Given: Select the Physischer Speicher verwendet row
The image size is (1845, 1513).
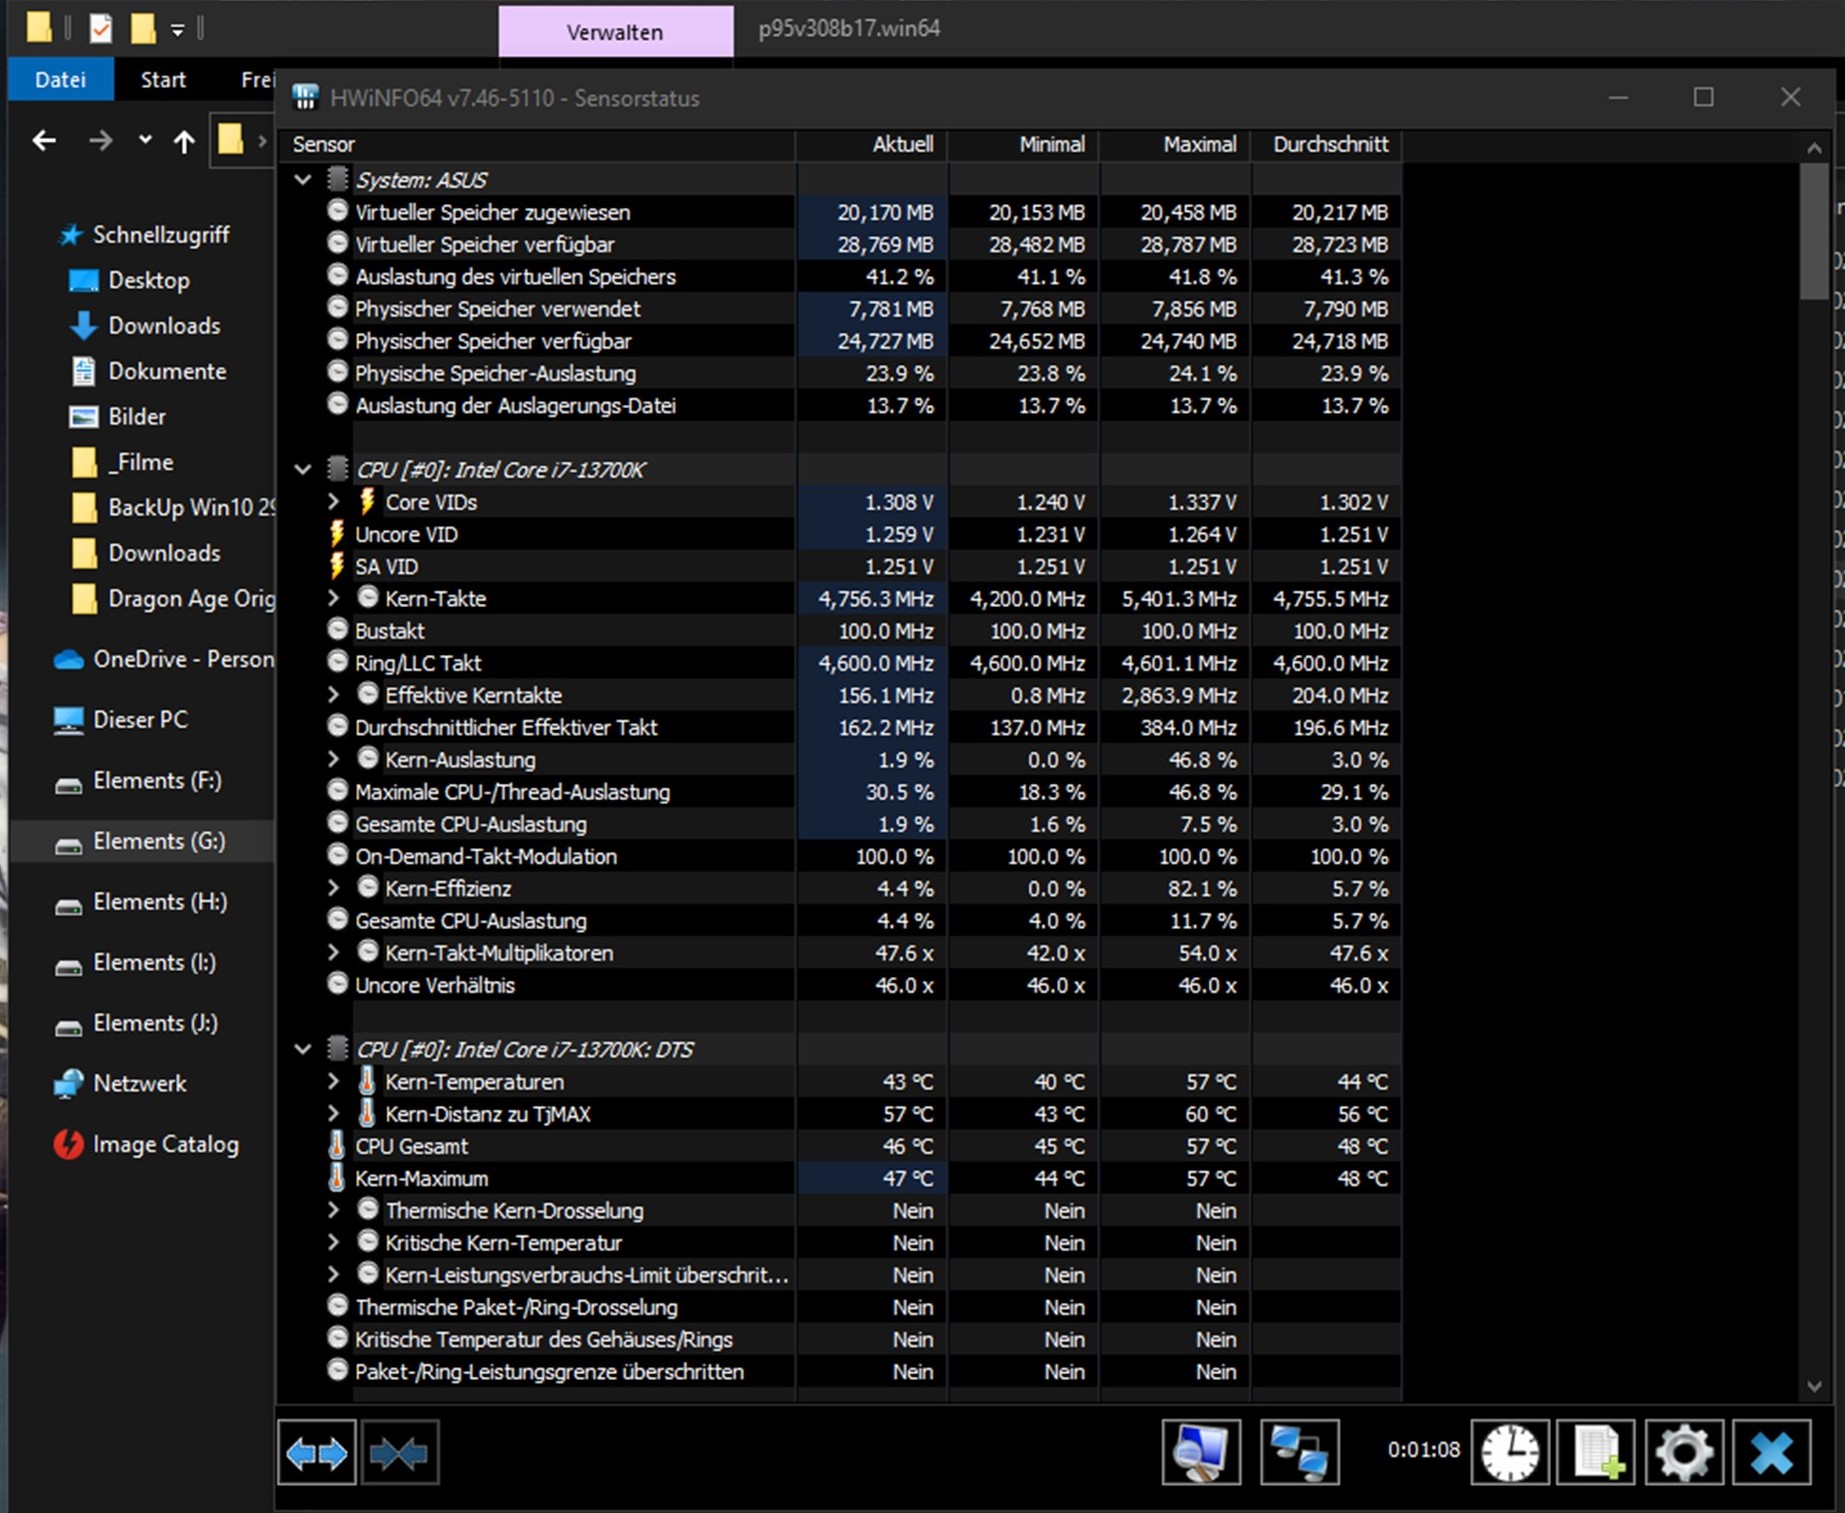Looking at the screenshot, I should click(x=840, y=308).
